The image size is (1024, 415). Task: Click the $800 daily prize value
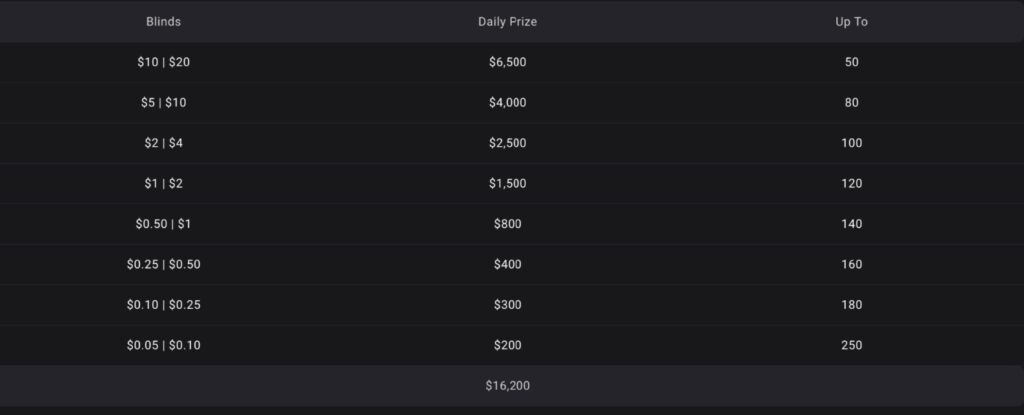pyautogui.click(x=507, y=224)
